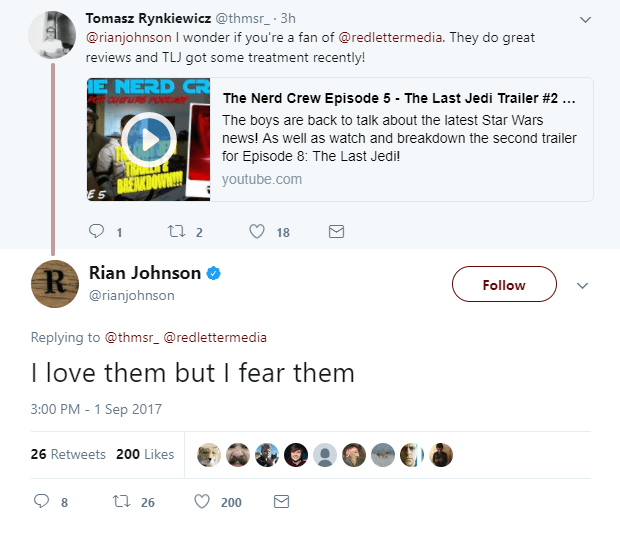The image size is (620, 538).
Task: Open The Nerd Crew Episode 5 card title
Action: [x=399, y=98]
